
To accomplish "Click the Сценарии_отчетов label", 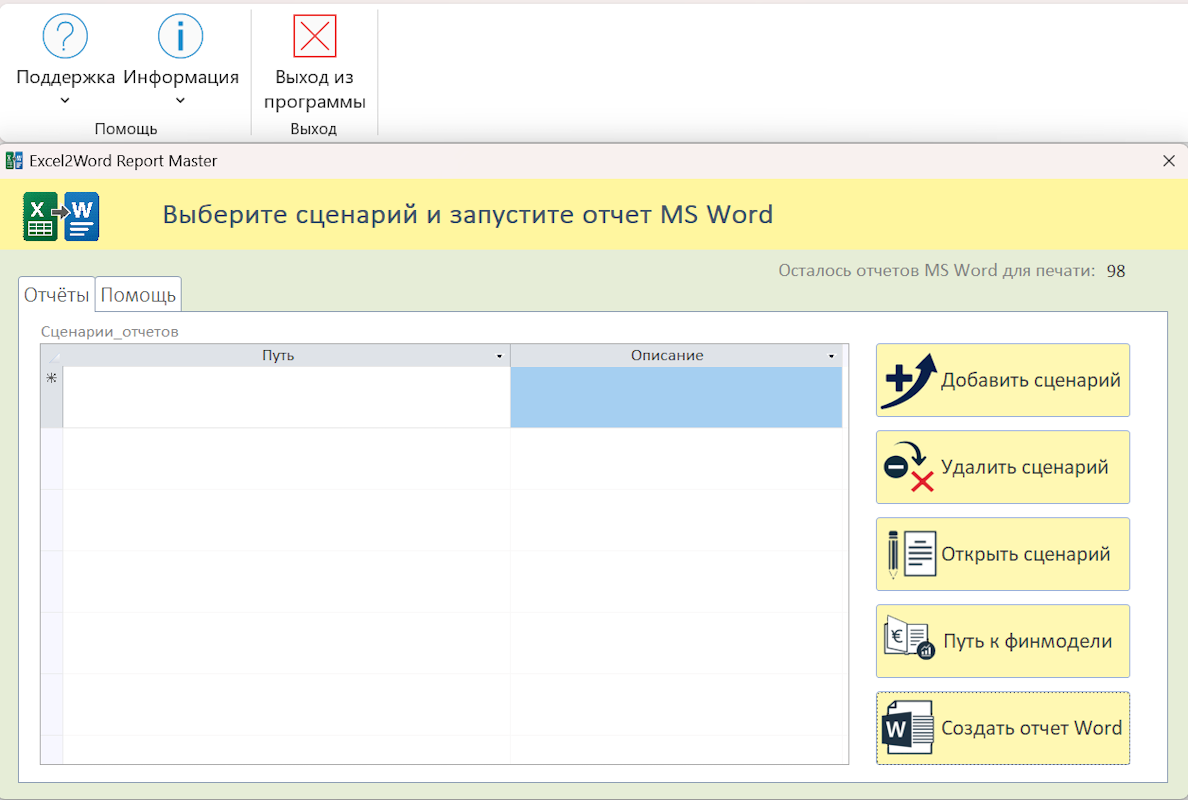I will tap(110, 332).
